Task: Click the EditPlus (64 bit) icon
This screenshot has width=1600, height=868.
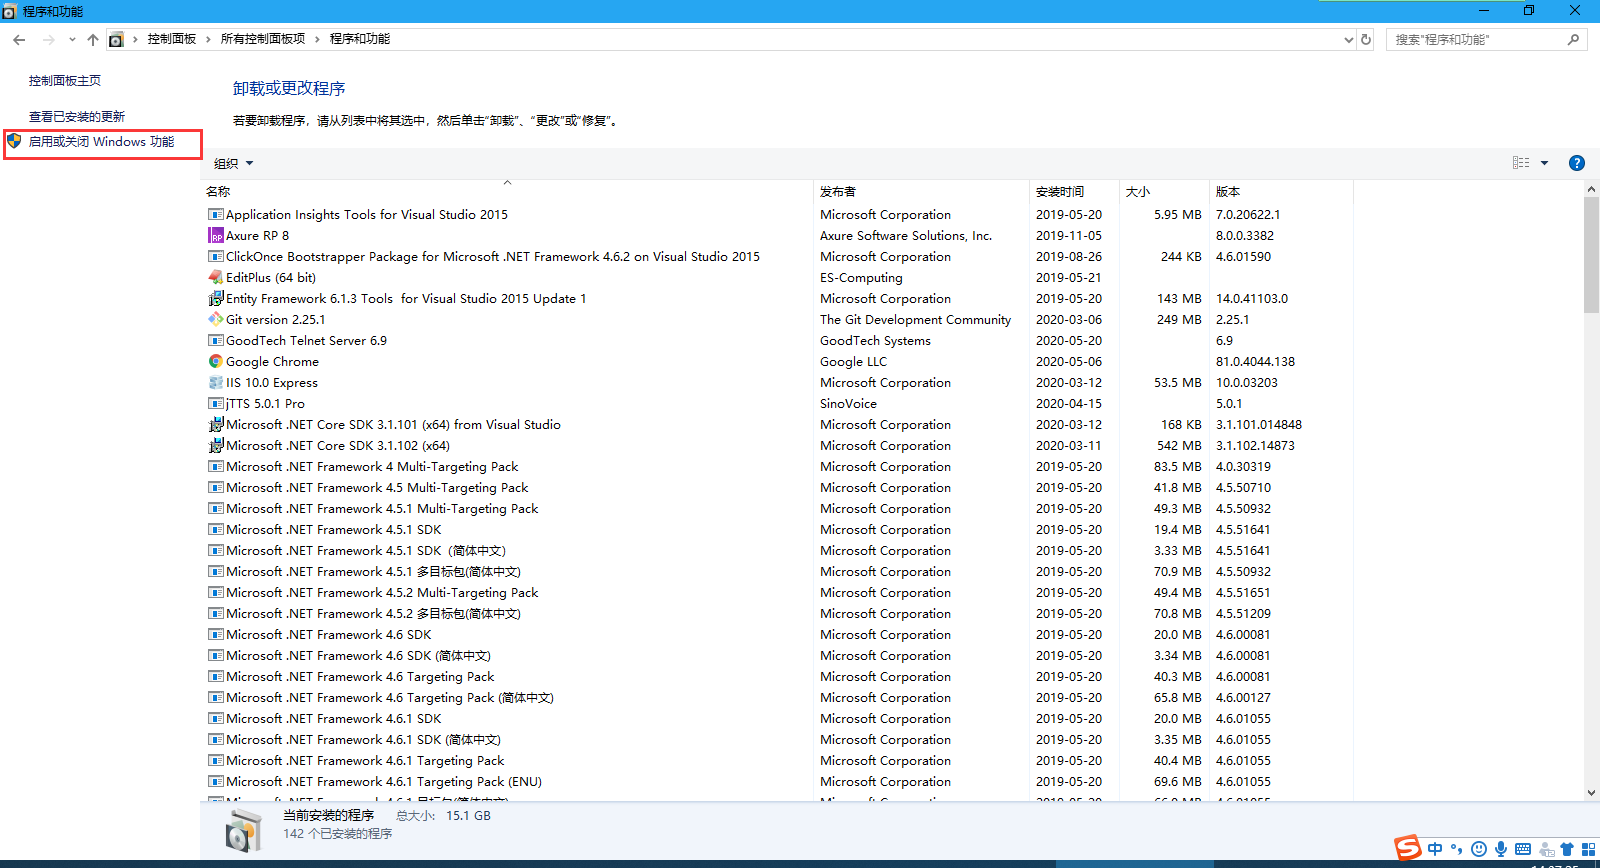Action: [x=215, y=278]
